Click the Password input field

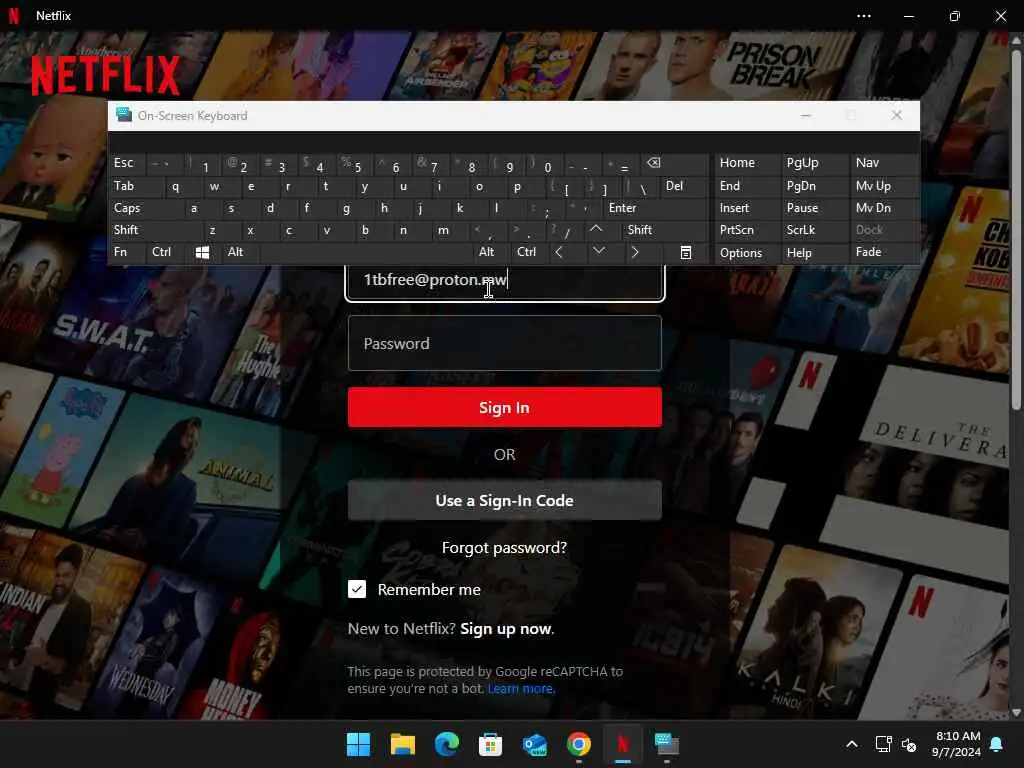[x=504, y=344]
